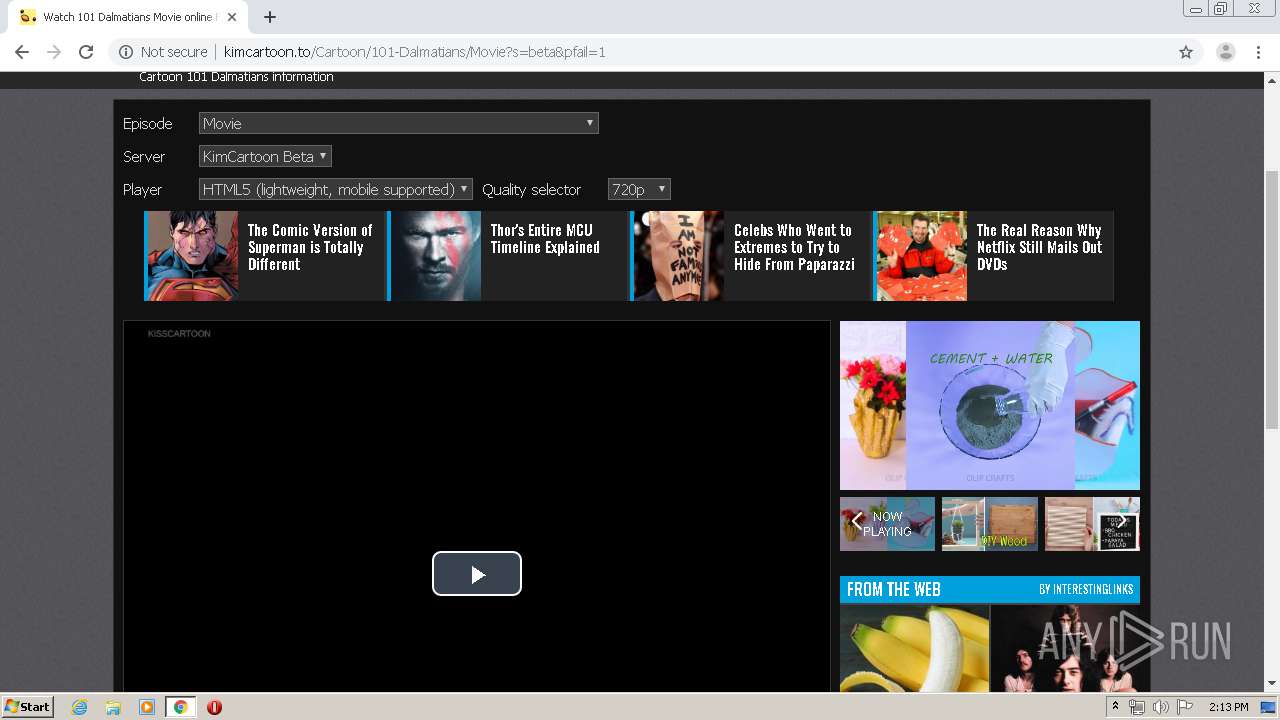Open Thor's Entire MCU Timeline article
The image size is (1280, 720).
tap(545, 239)
